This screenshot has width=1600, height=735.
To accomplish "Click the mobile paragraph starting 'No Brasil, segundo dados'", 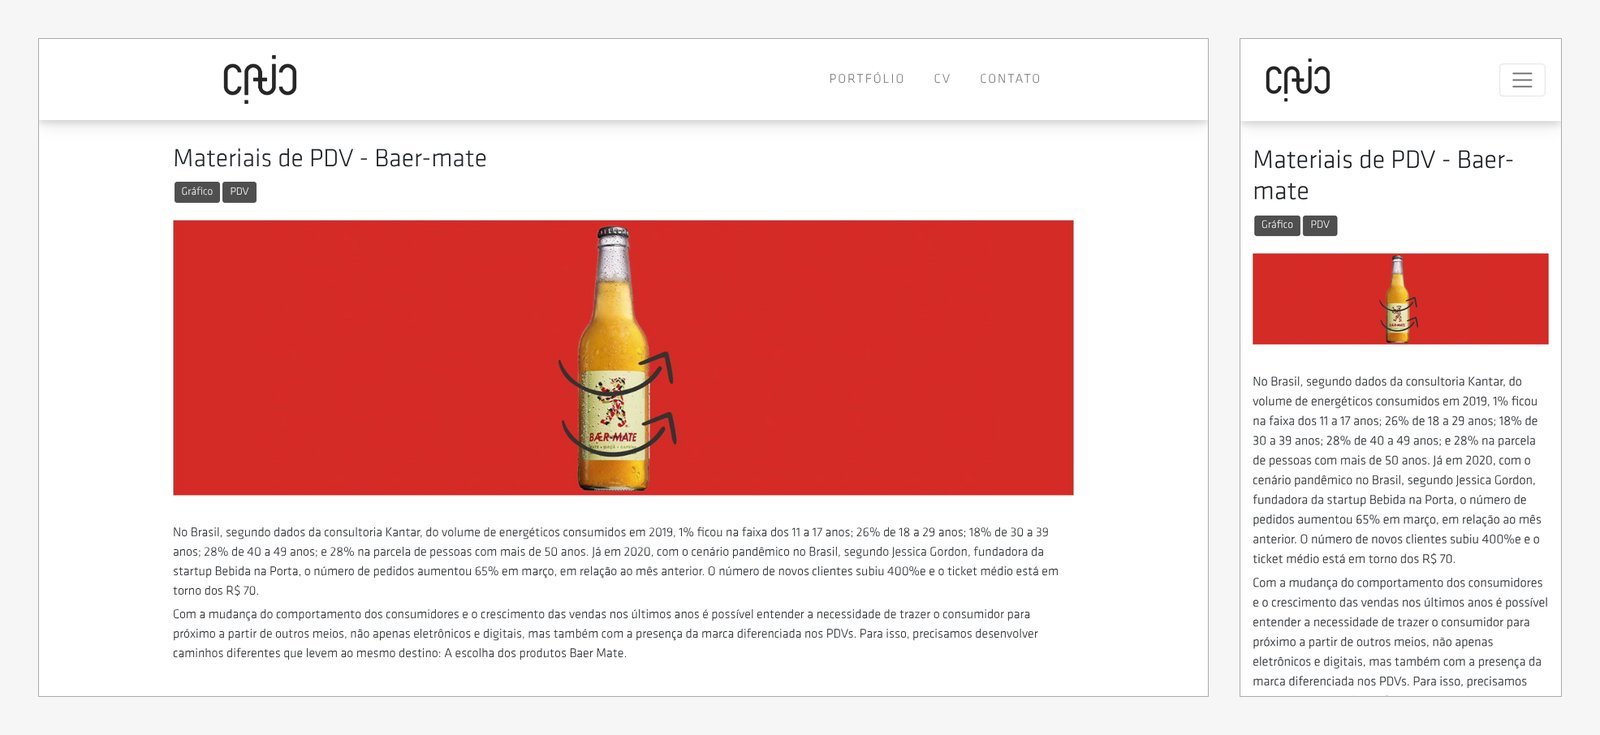I will point(1398,470).
